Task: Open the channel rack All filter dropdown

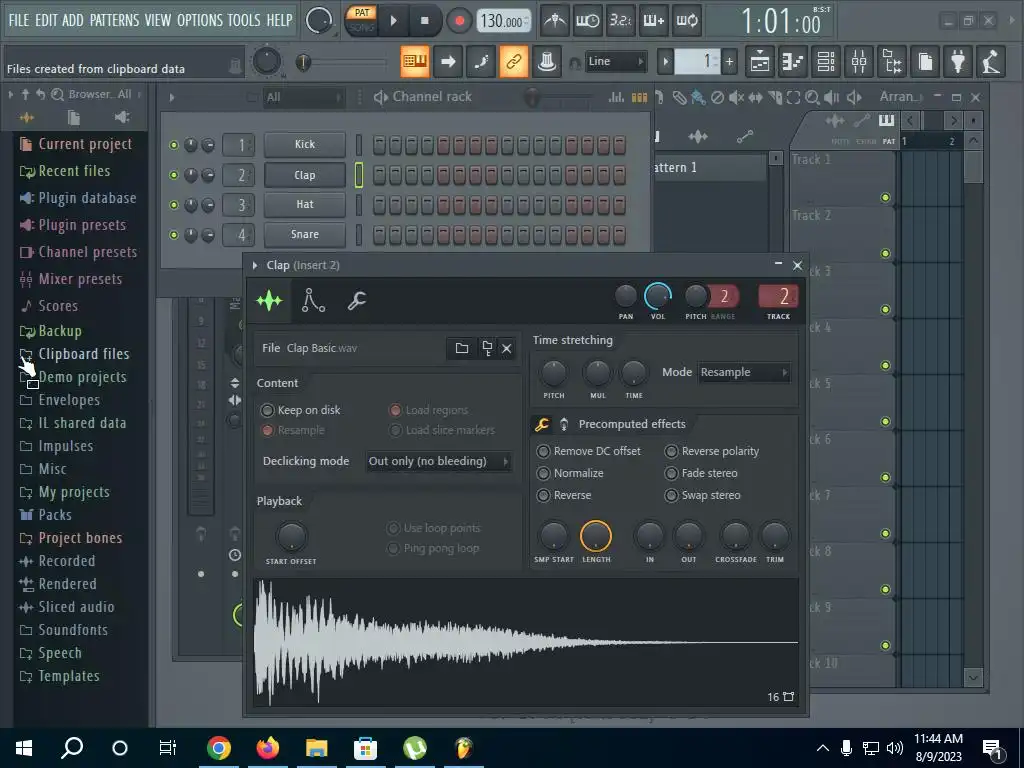Action: coord(303,97)
